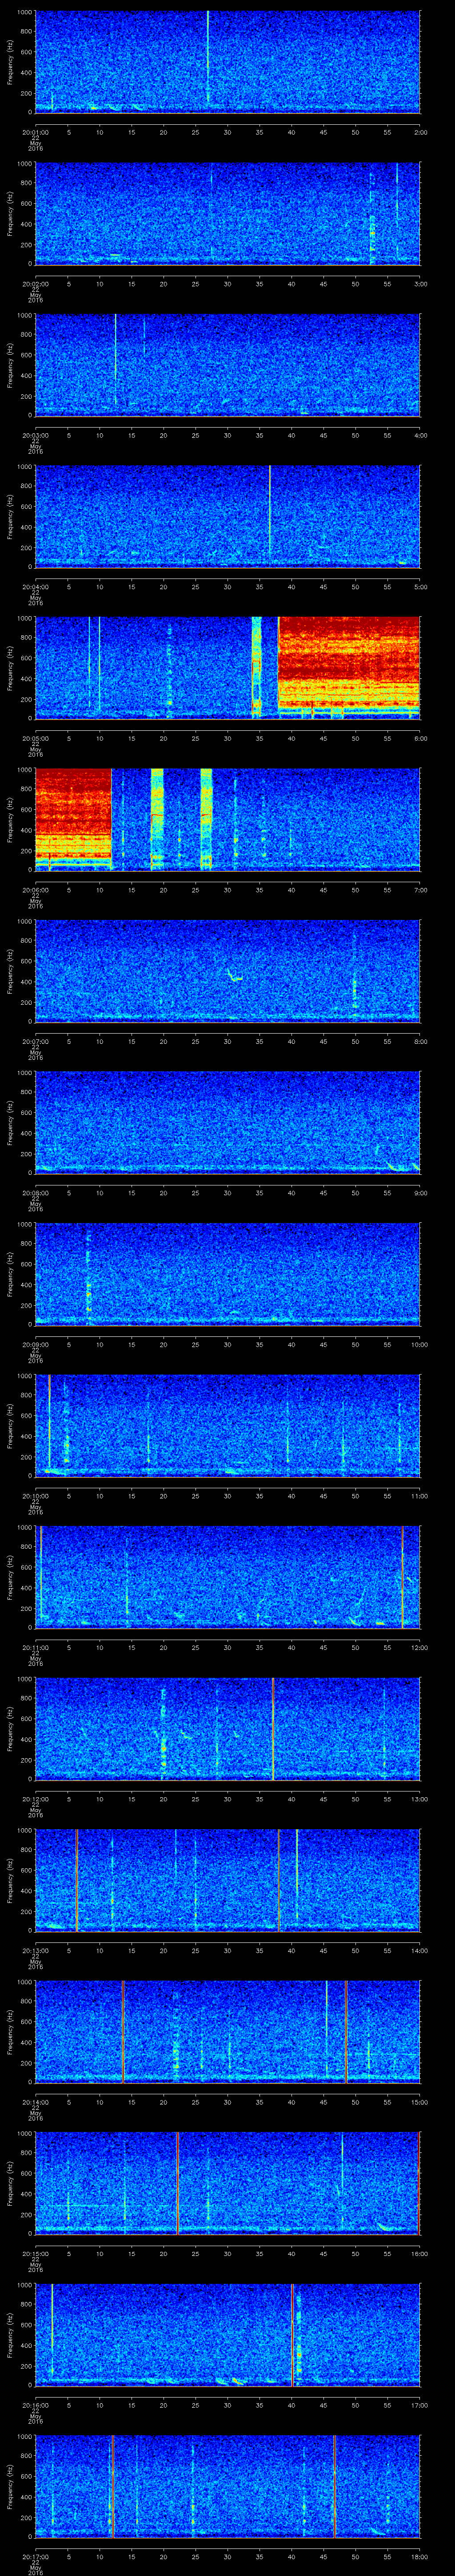Select the spectrogram panel starting at 20:02:00
455x2576 pixels.
tap(227, 213)
